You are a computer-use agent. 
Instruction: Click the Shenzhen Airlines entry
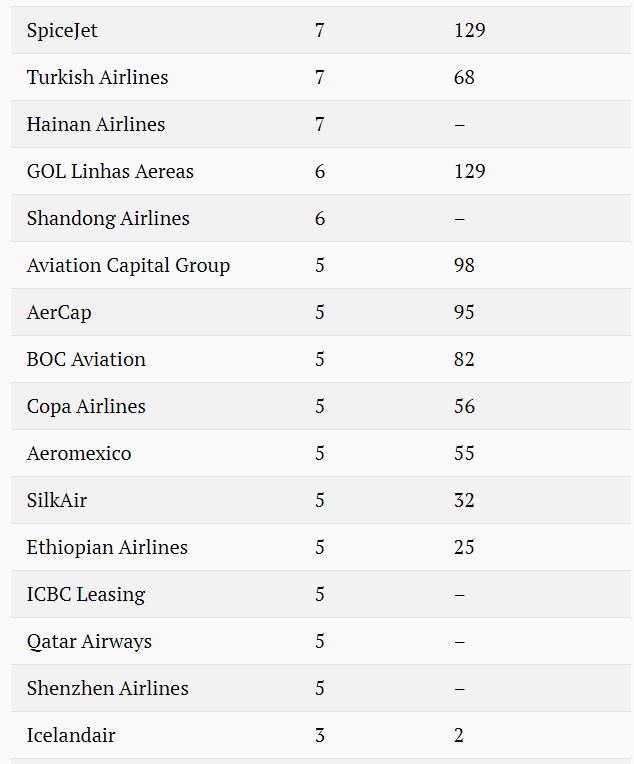click(x=107, y=689)
